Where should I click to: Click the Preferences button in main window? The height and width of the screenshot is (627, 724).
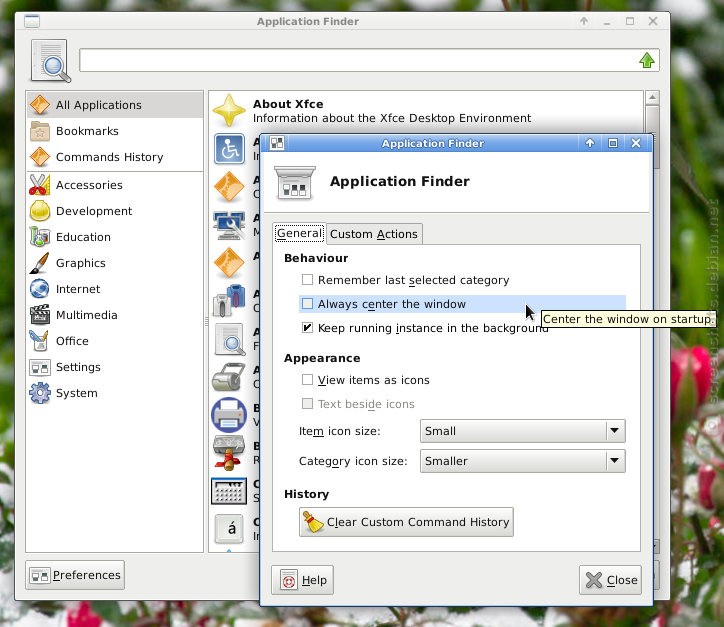(x=75, y=575)
